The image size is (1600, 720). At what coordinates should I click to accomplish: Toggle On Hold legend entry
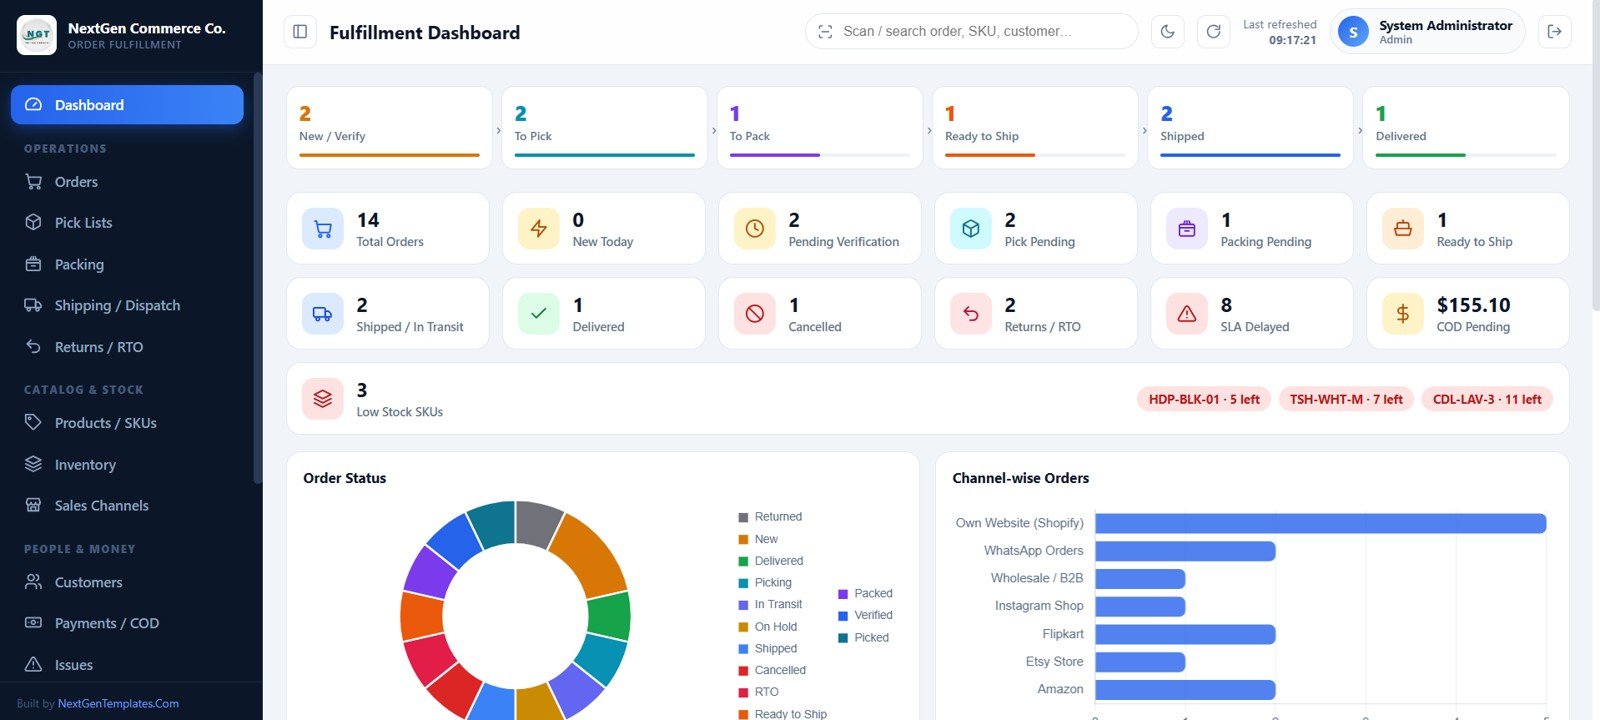tap(768, 627)
